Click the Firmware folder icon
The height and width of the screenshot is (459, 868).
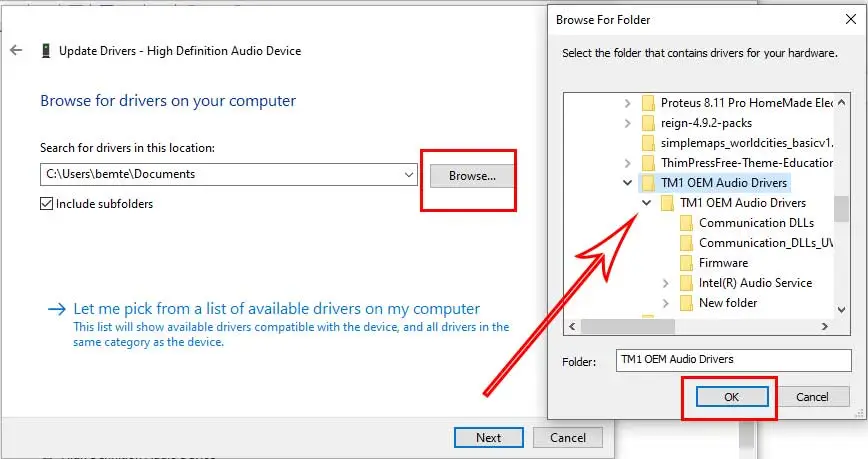pos(686,263)
